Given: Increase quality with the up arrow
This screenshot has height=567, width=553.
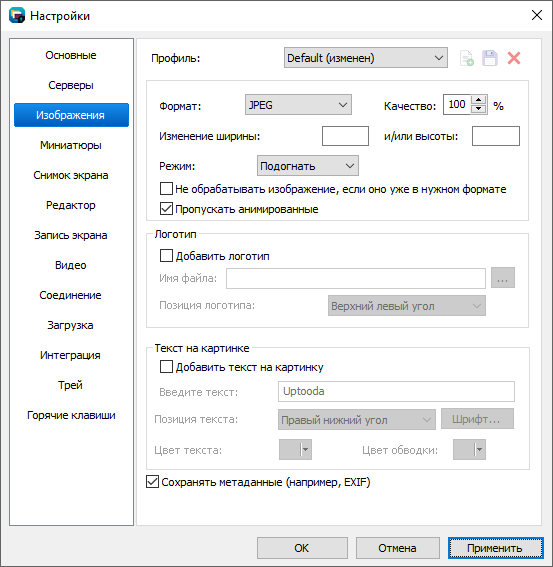Looking at the screenshot, I should pos(478,100).
